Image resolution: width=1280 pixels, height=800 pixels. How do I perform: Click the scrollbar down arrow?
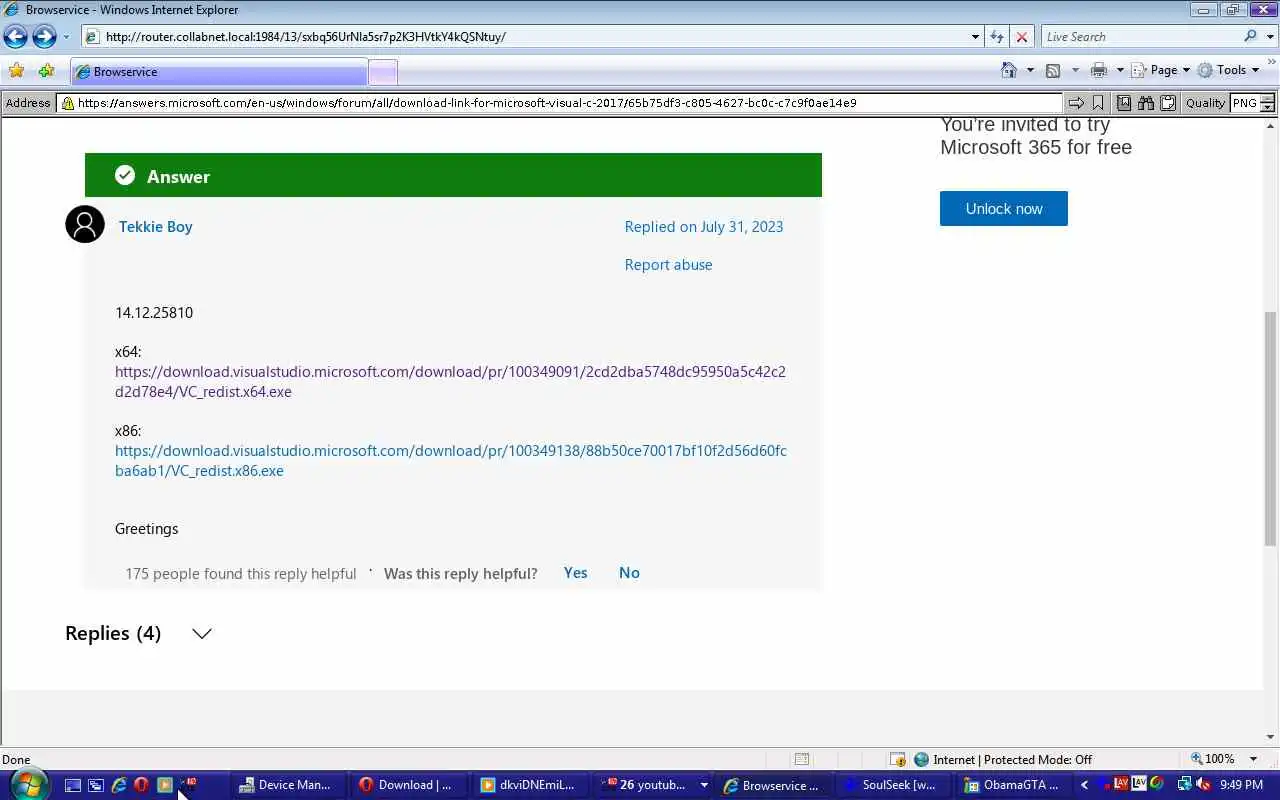pos(1270,738)
